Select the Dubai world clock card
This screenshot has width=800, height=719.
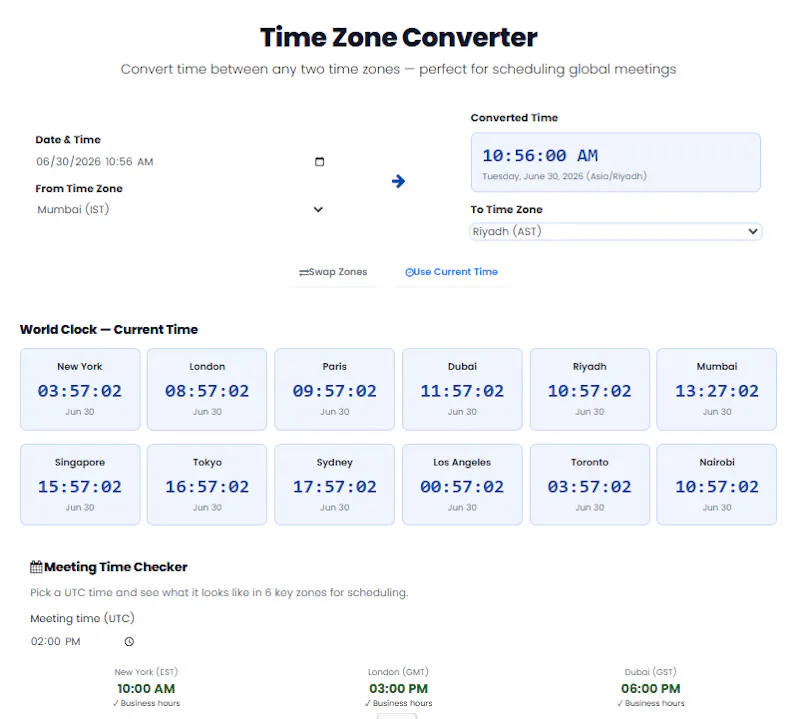[x=462, y=389]
